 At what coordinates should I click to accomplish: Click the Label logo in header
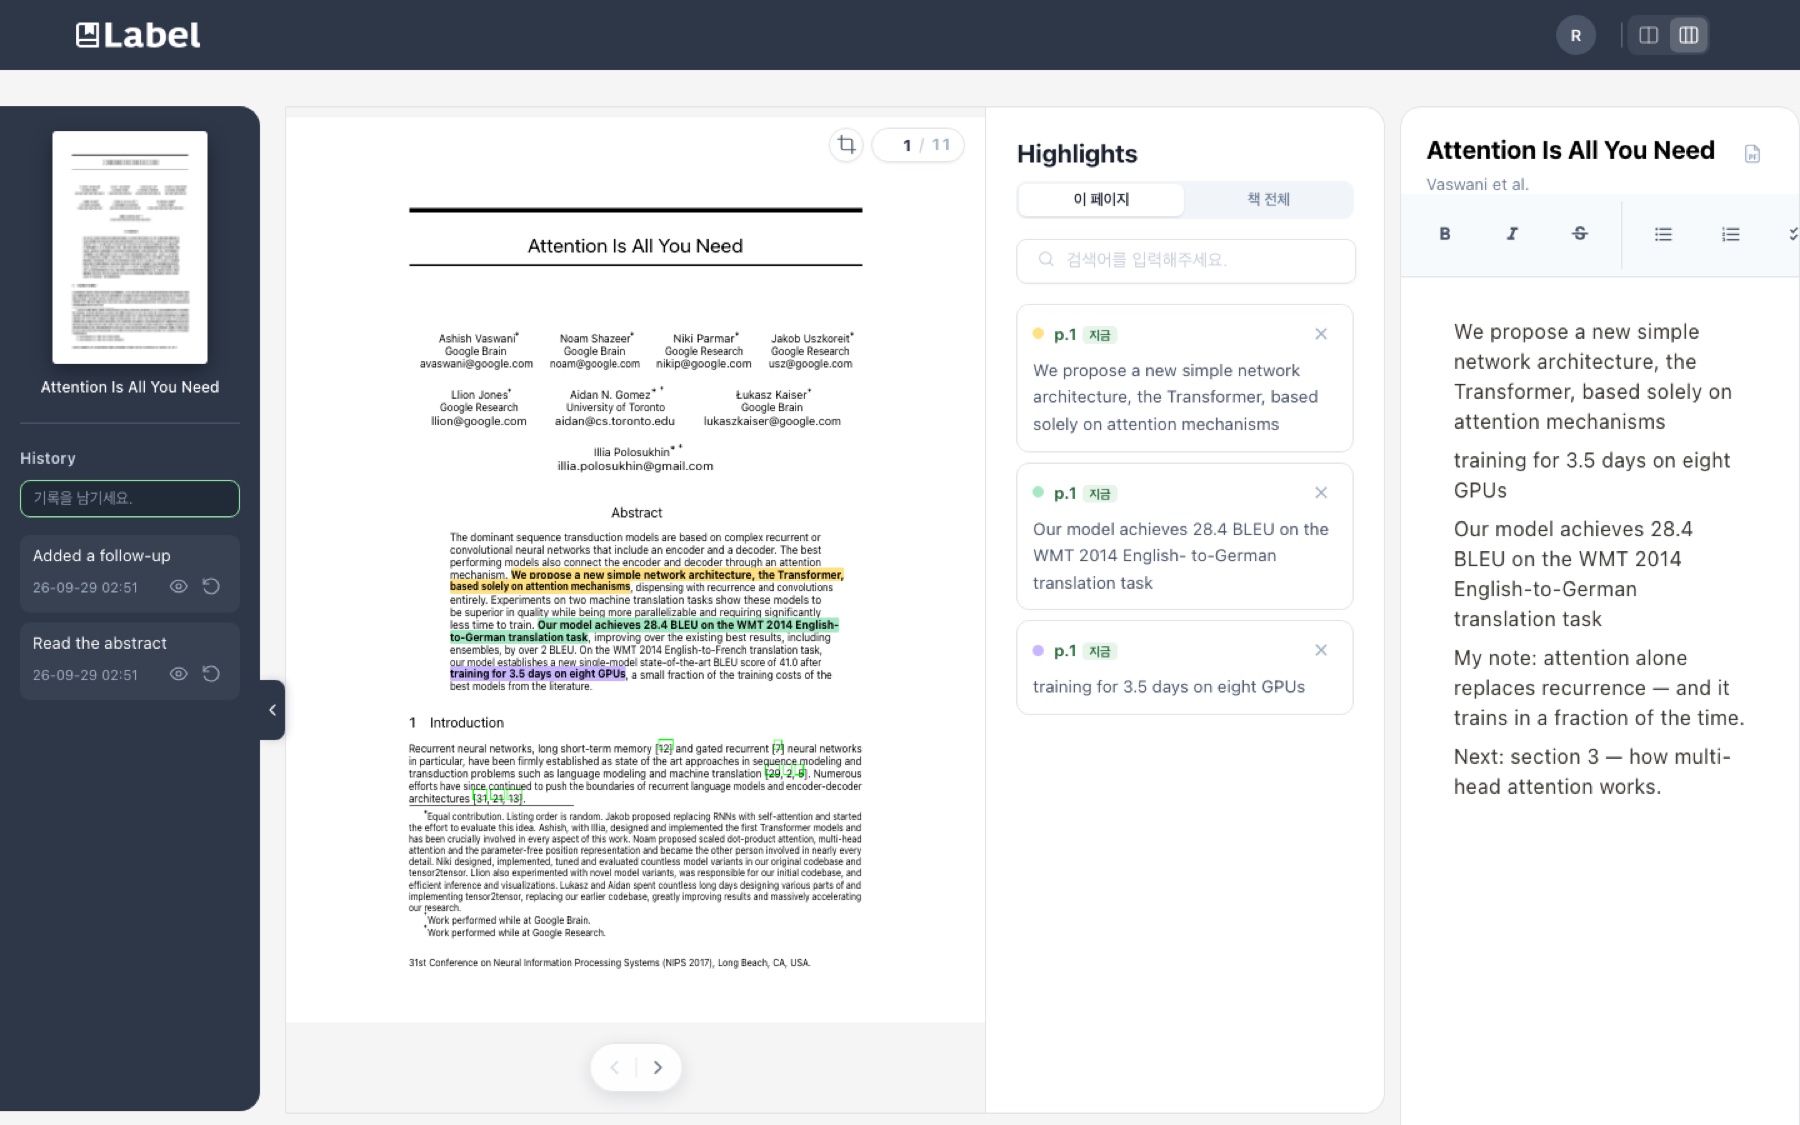pos(138,35)
